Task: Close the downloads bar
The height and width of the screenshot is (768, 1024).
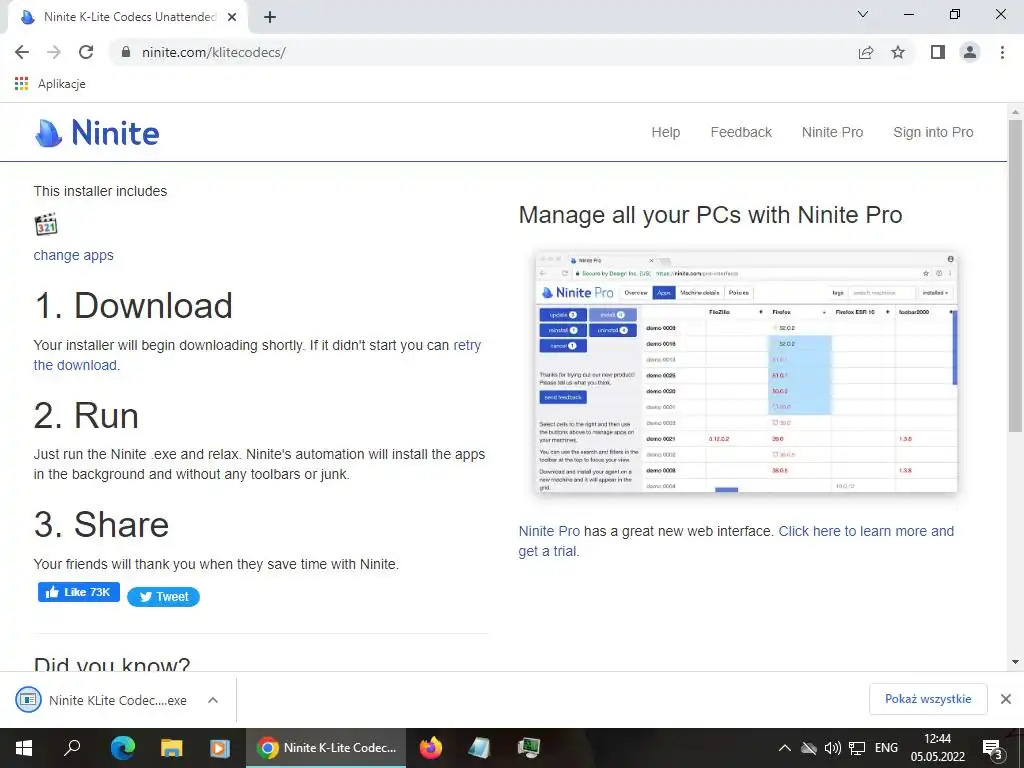Action: (x=1006, y=699)
